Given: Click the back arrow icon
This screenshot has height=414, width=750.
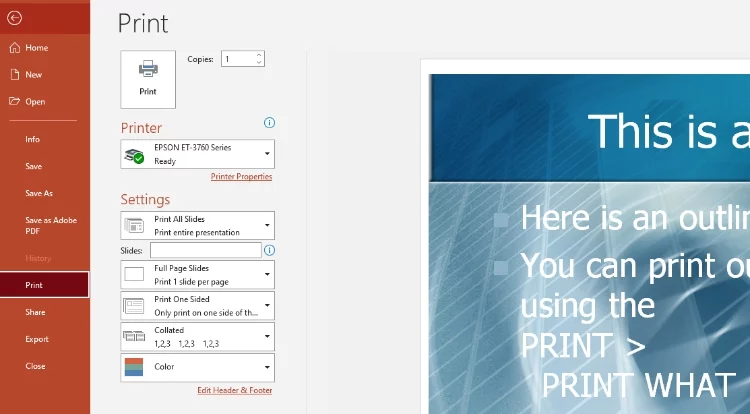Looking at the screenshot, I should click(14, 18).
